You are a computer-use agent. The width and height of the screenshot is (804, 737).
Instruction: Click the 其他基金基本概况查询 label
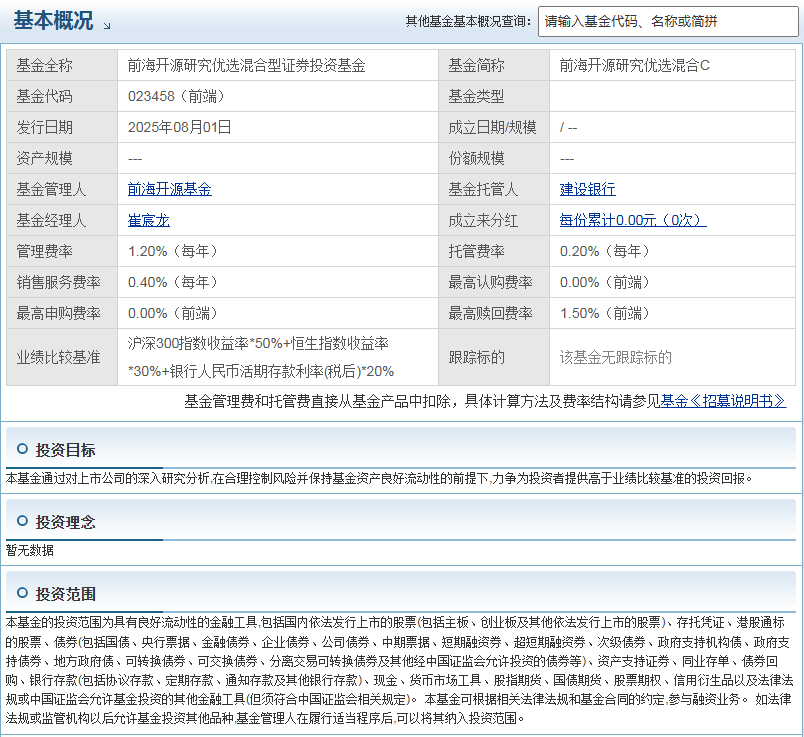click(468, 22)
